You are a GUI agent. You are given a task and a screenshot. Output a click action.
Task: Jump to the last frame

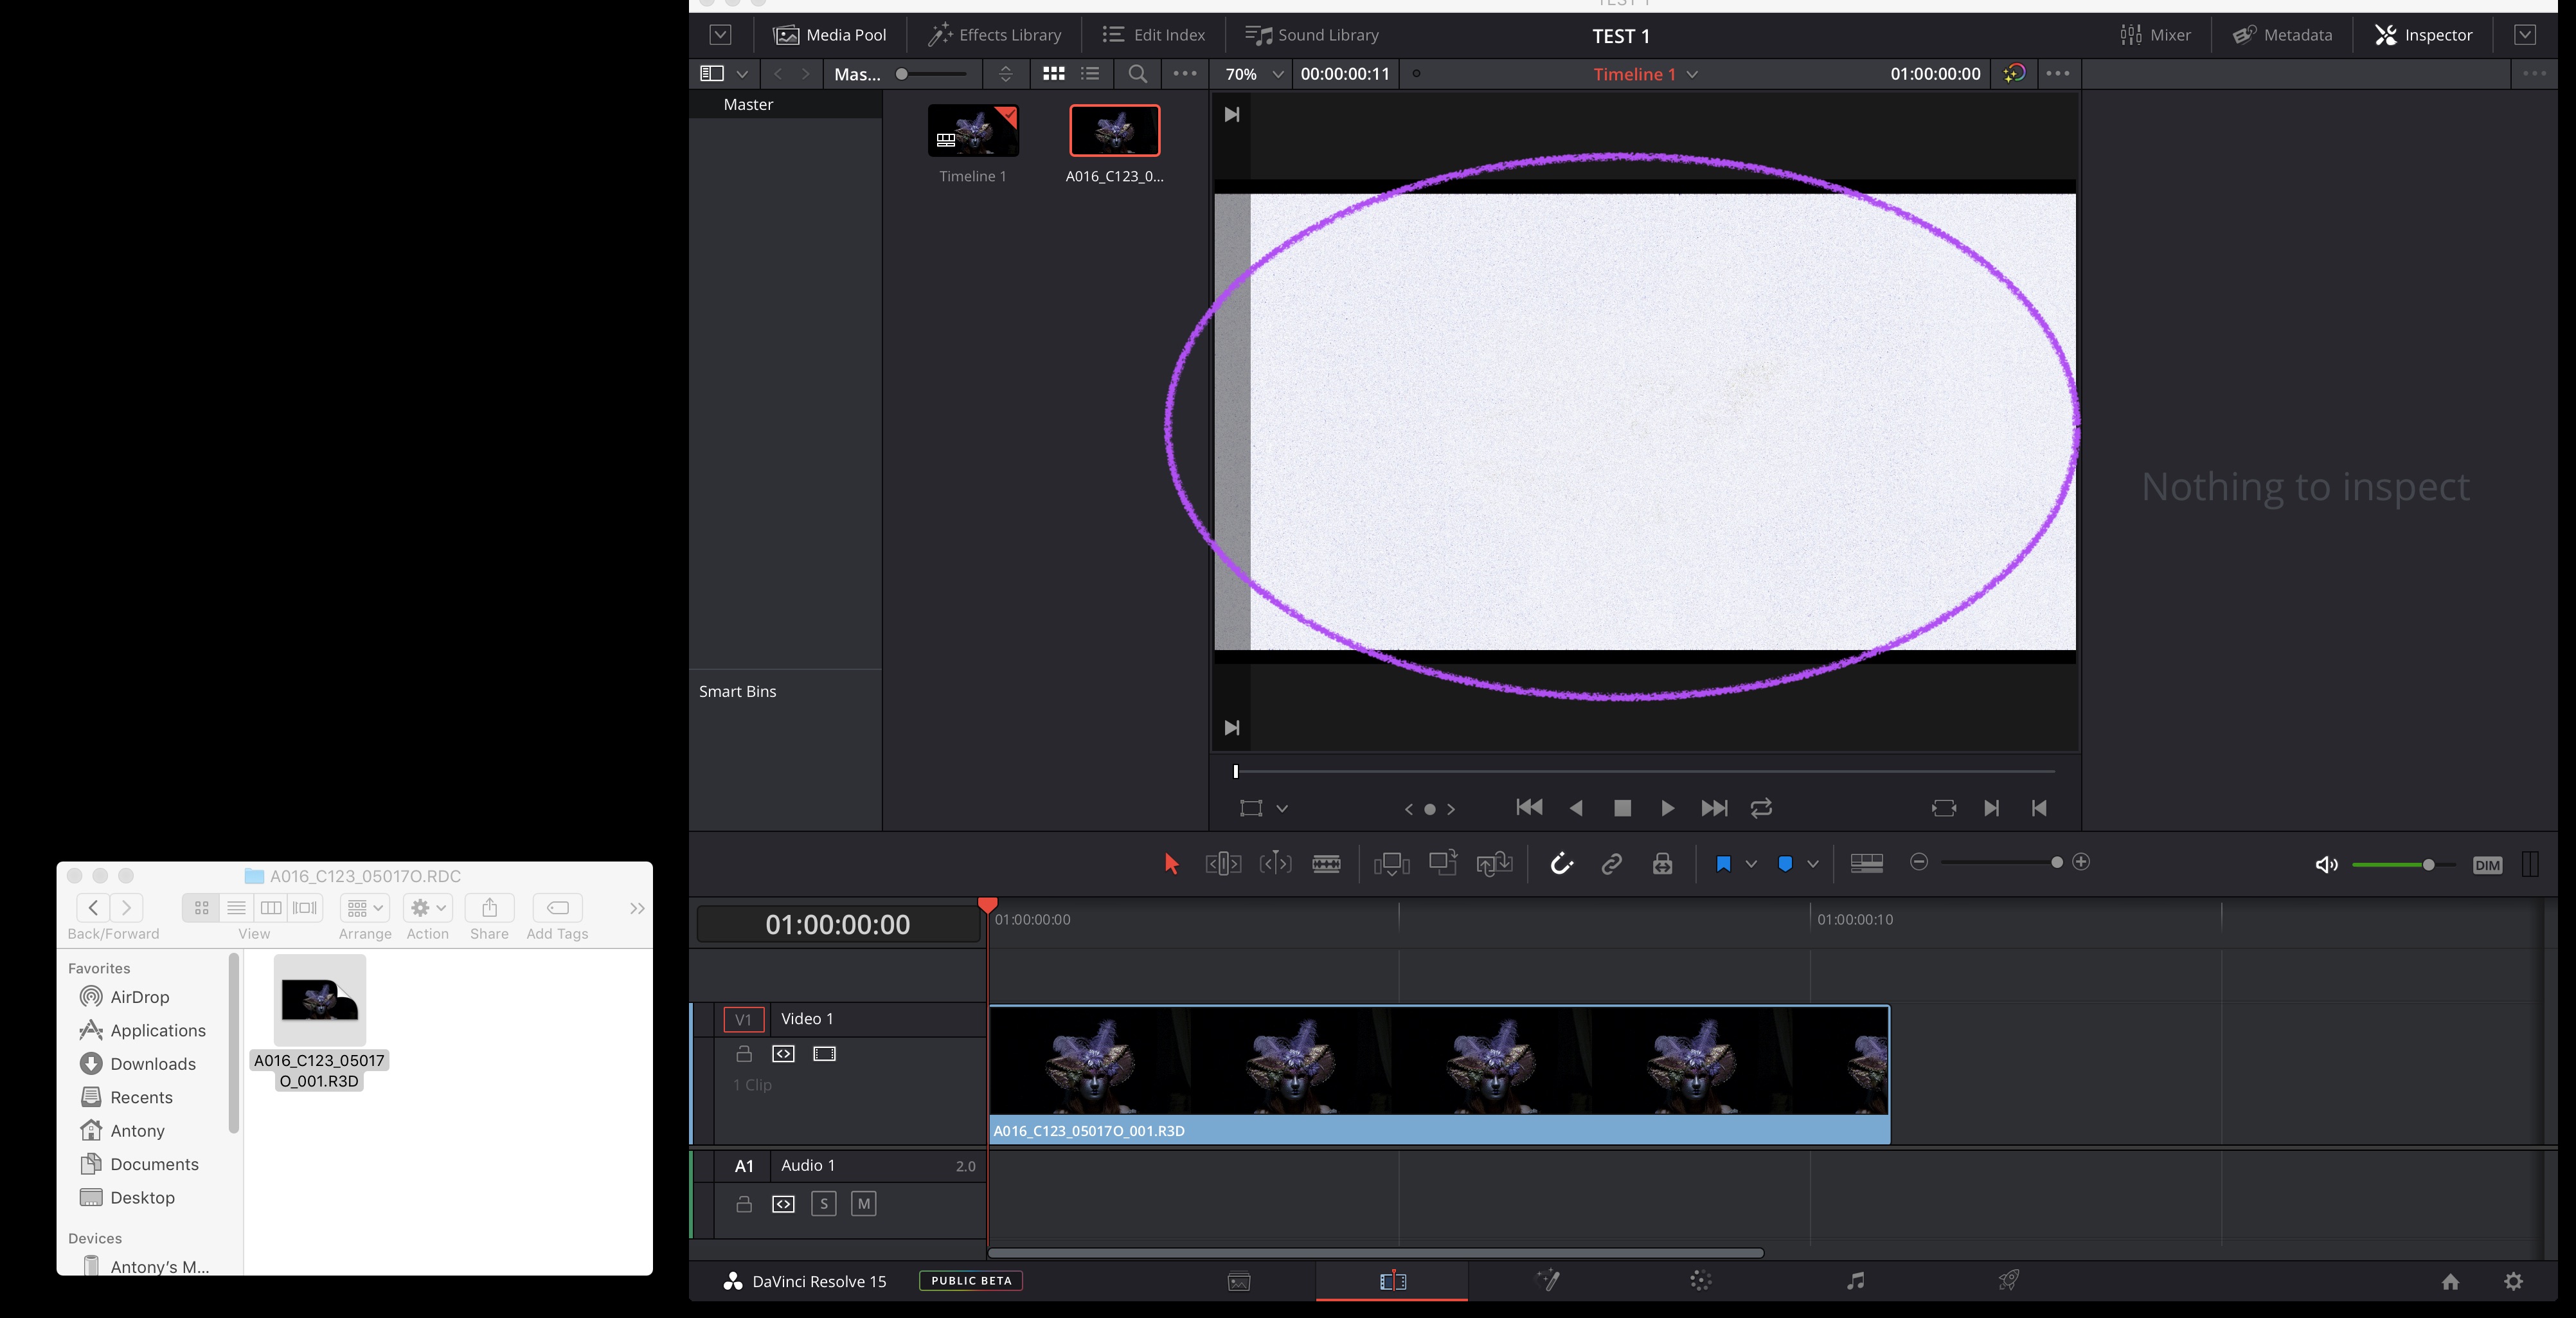click(x=1714, y=808)
